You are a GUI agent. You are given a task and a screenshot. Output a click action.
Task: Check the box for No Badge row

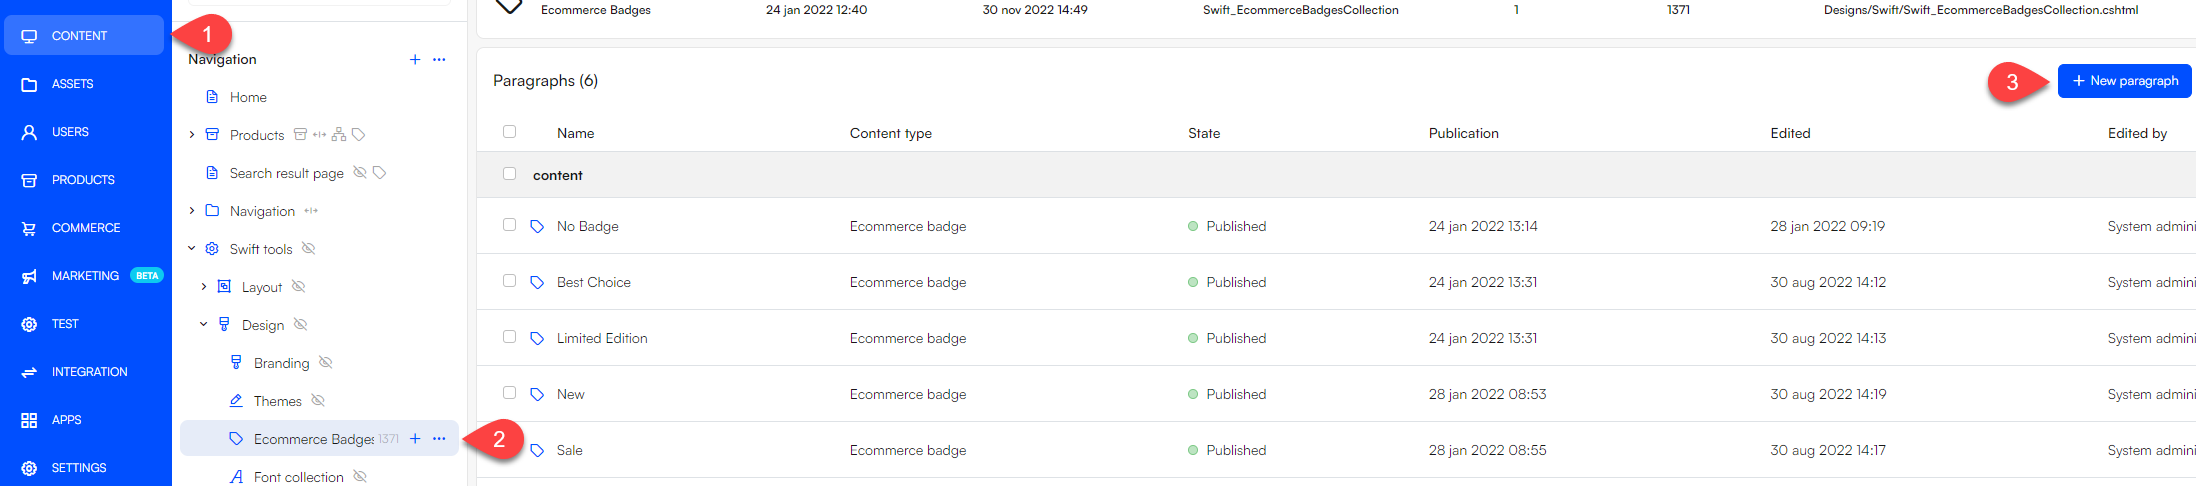click(510, 225)
